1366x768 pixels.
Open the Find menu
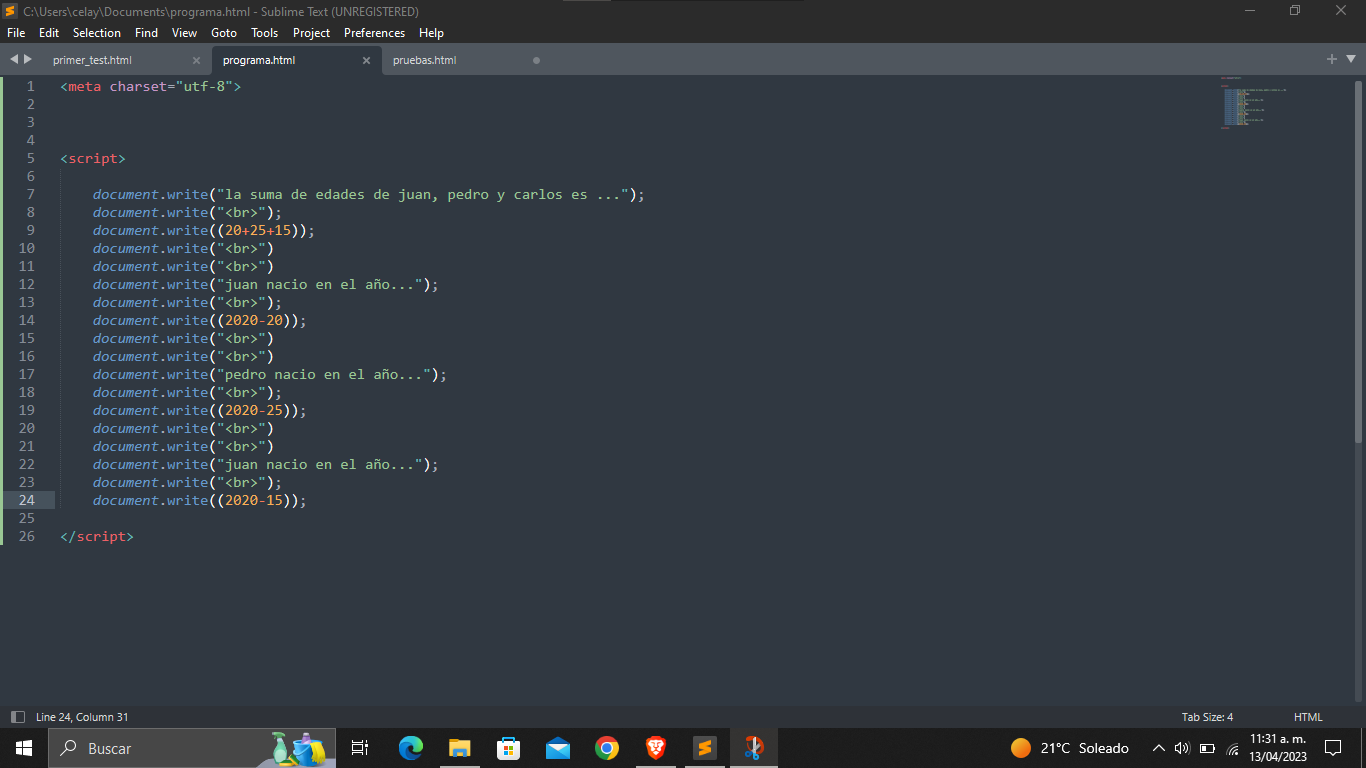coord(146,33)
